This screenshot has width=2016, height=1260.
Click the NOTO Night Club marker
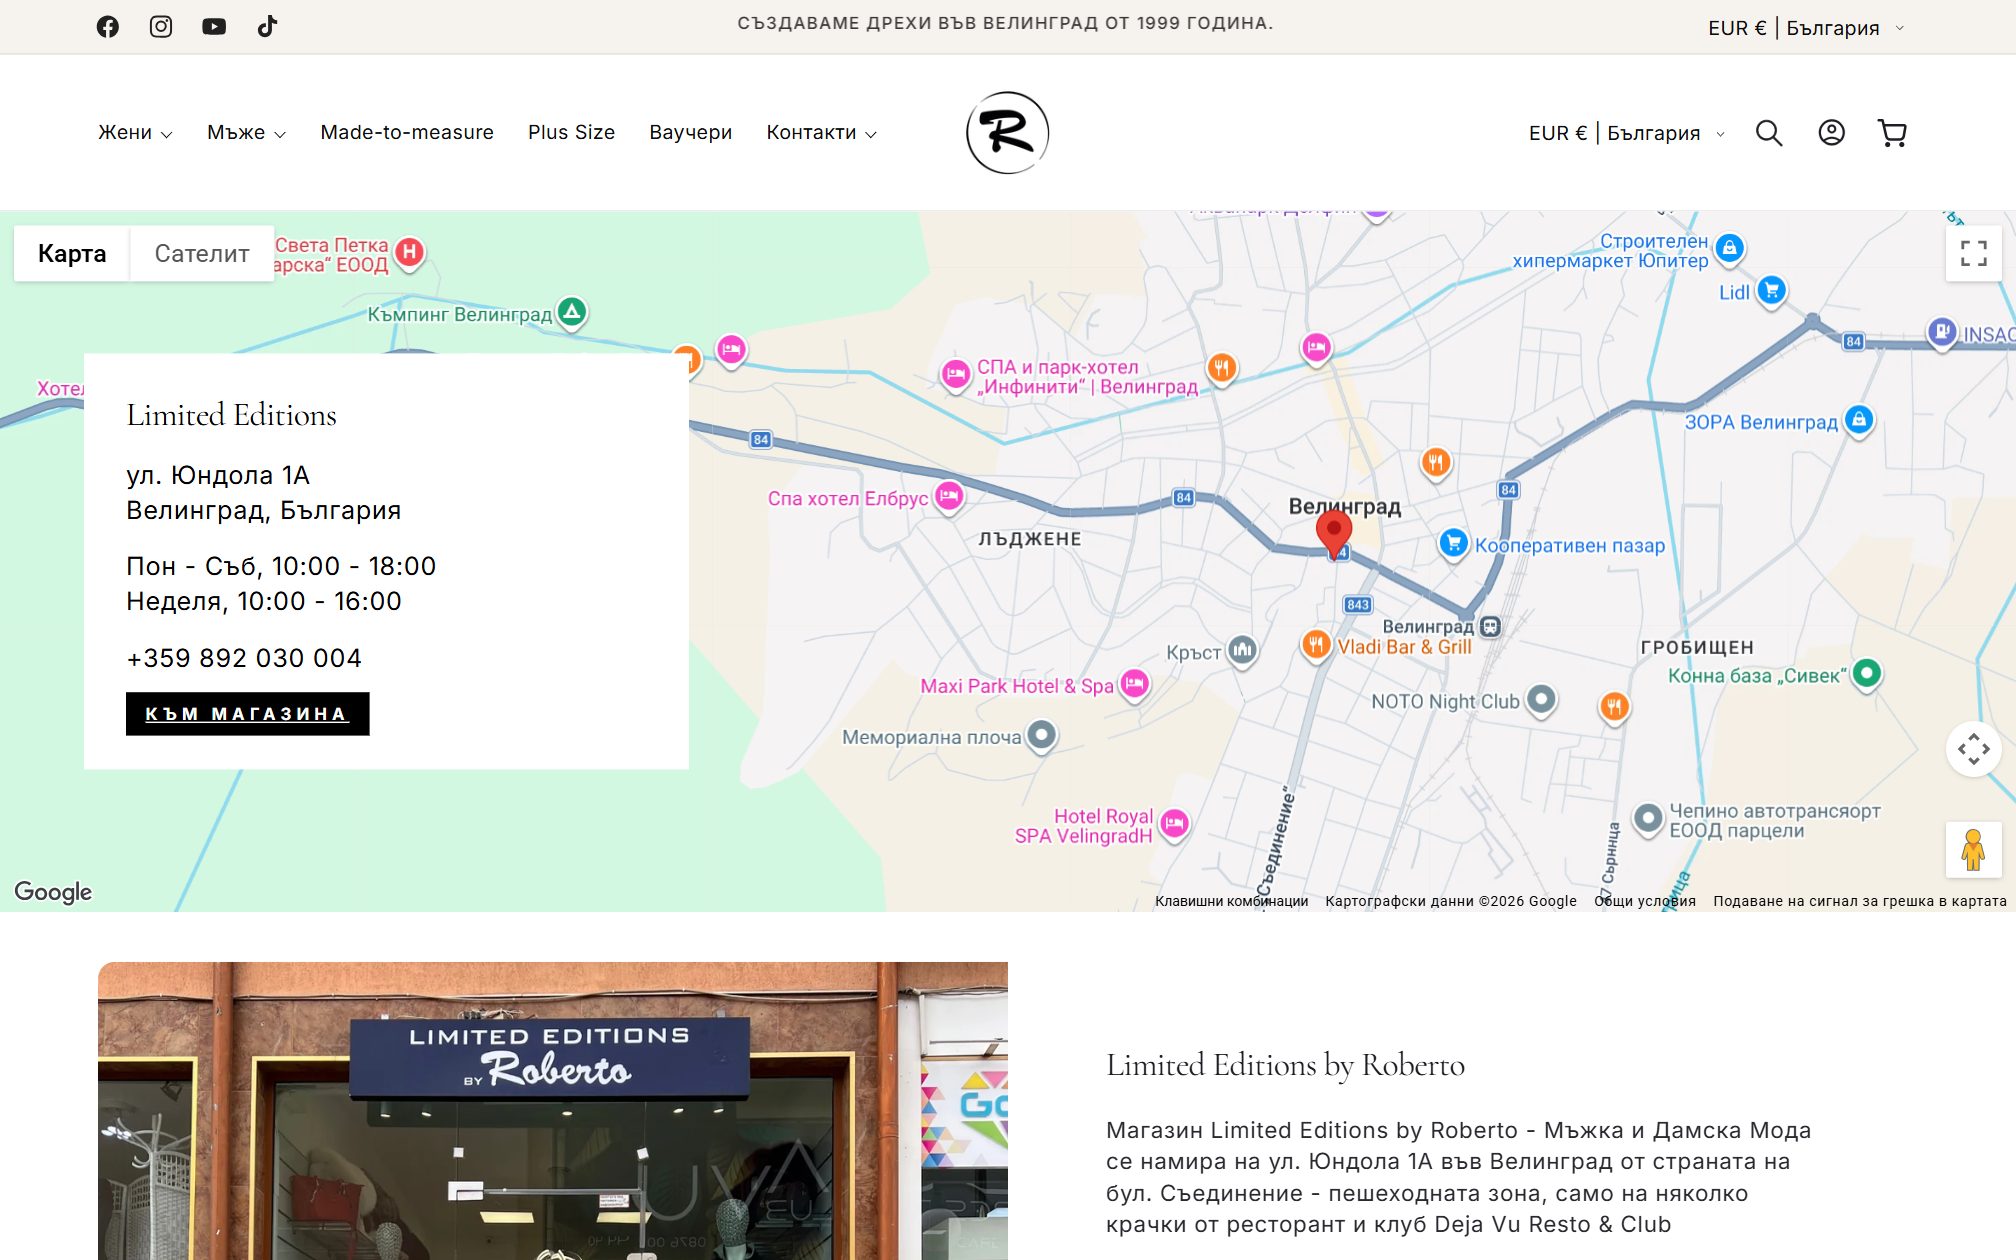(1541, 699)
